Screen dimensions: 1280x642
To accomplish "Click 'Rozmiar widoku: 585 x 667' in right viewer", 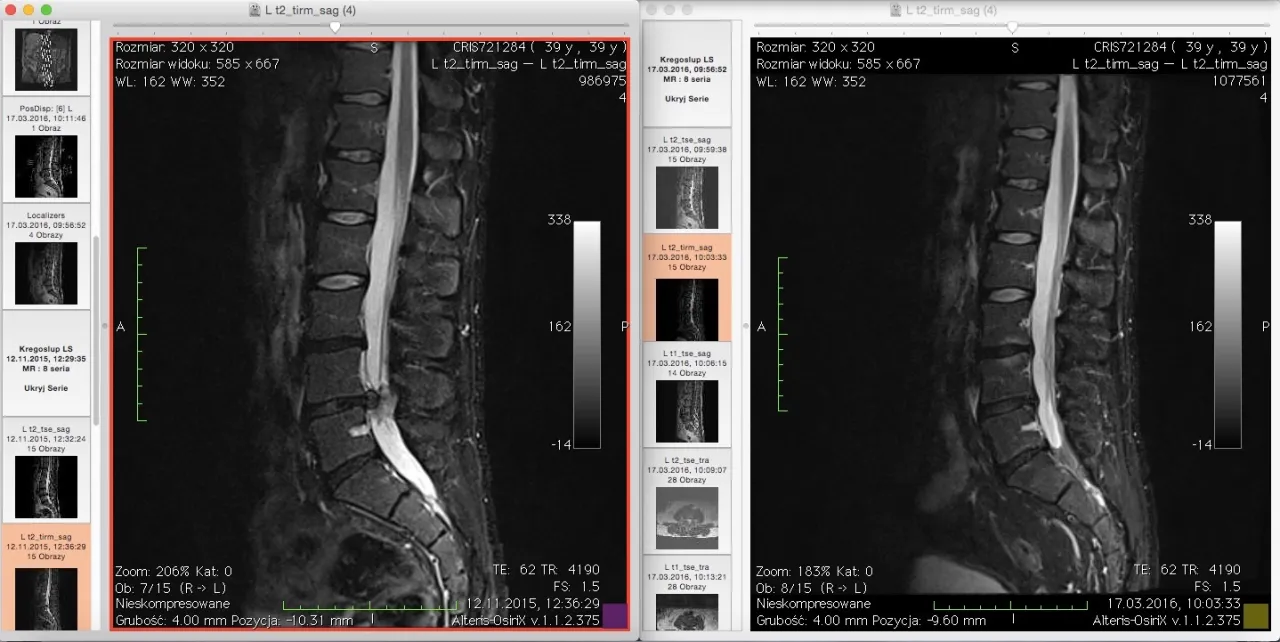I will pos(838,64).
